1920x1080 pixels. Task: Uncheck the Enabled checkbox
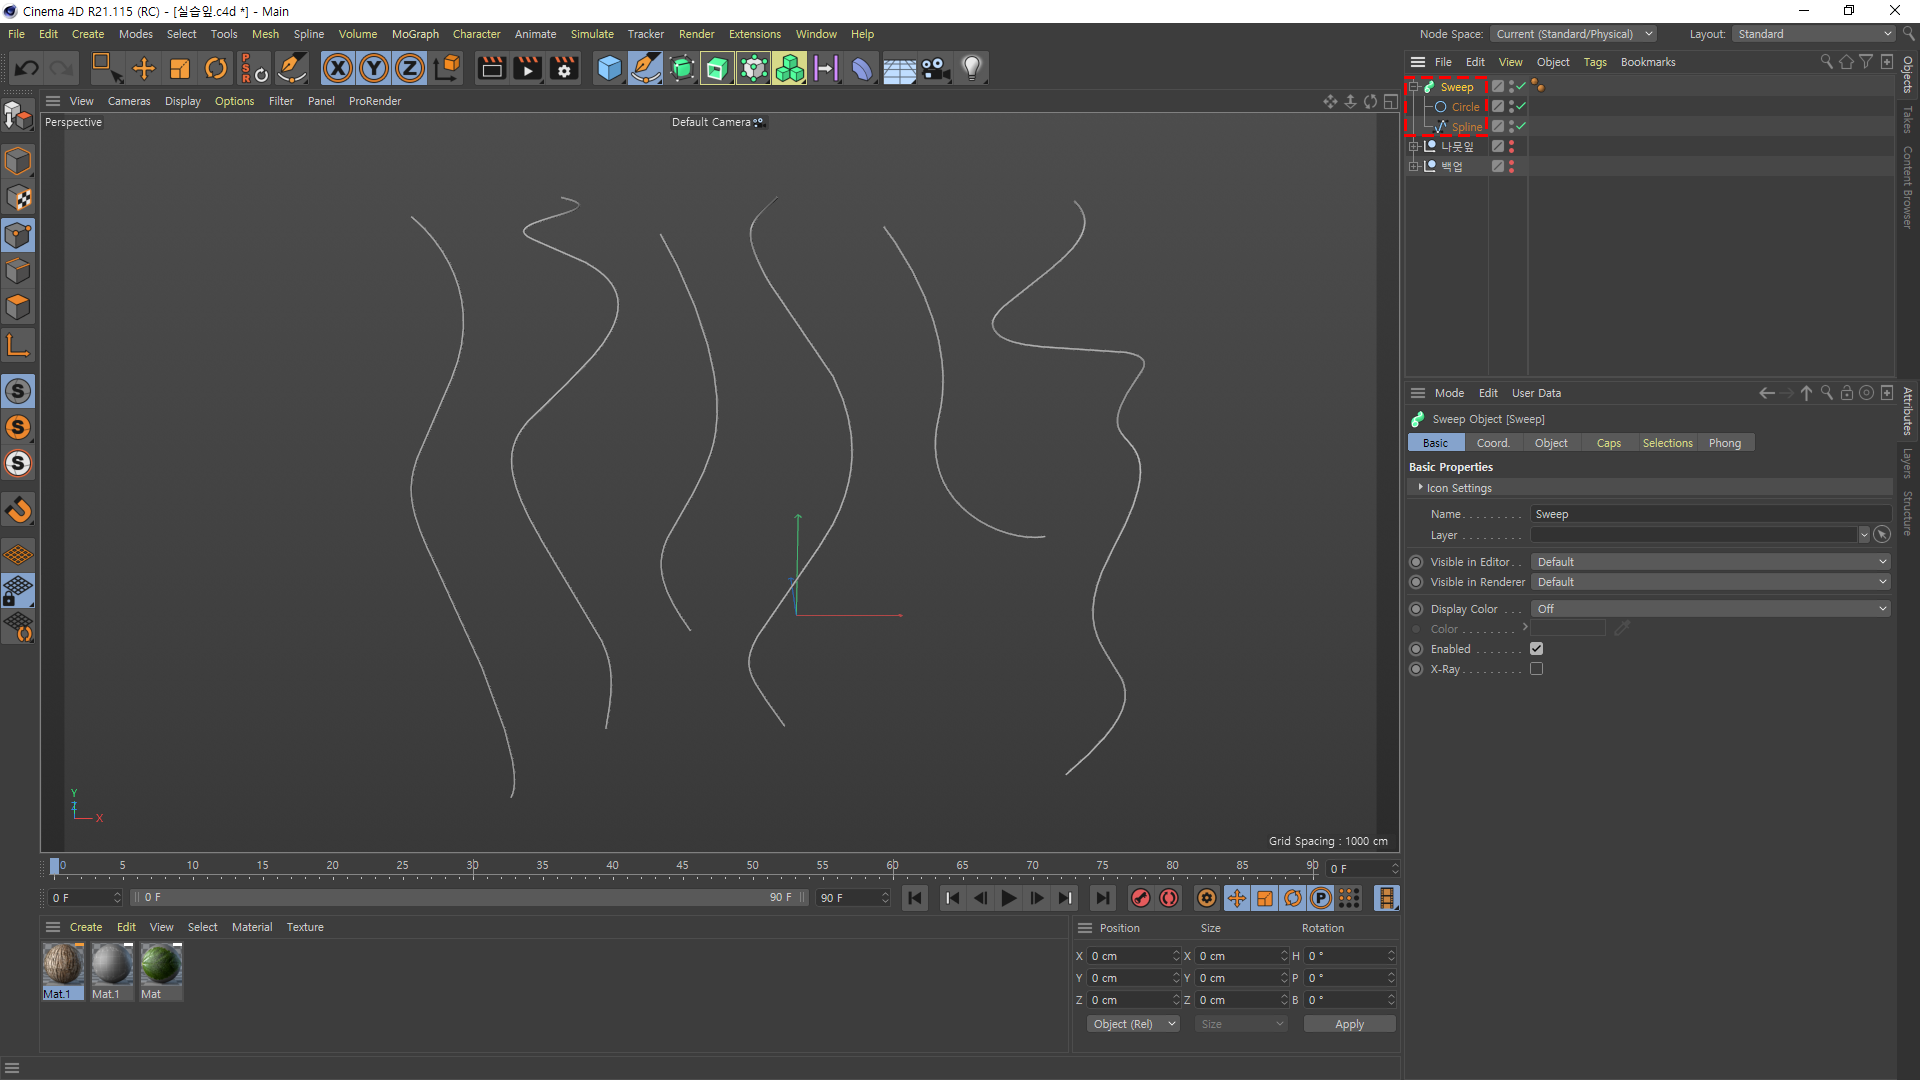tap(1536, 649)
